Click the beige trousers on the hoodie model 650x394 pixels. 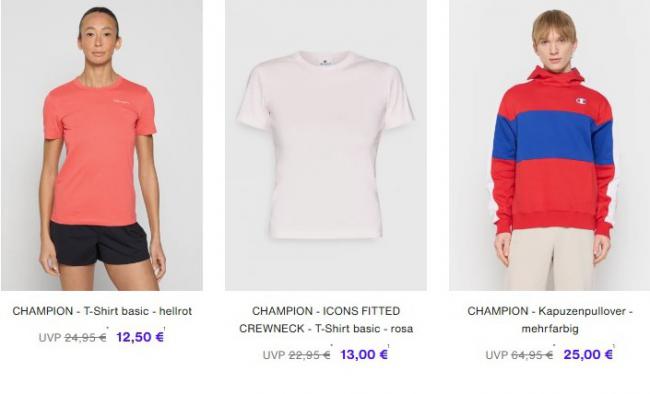[x=548, y=259]
